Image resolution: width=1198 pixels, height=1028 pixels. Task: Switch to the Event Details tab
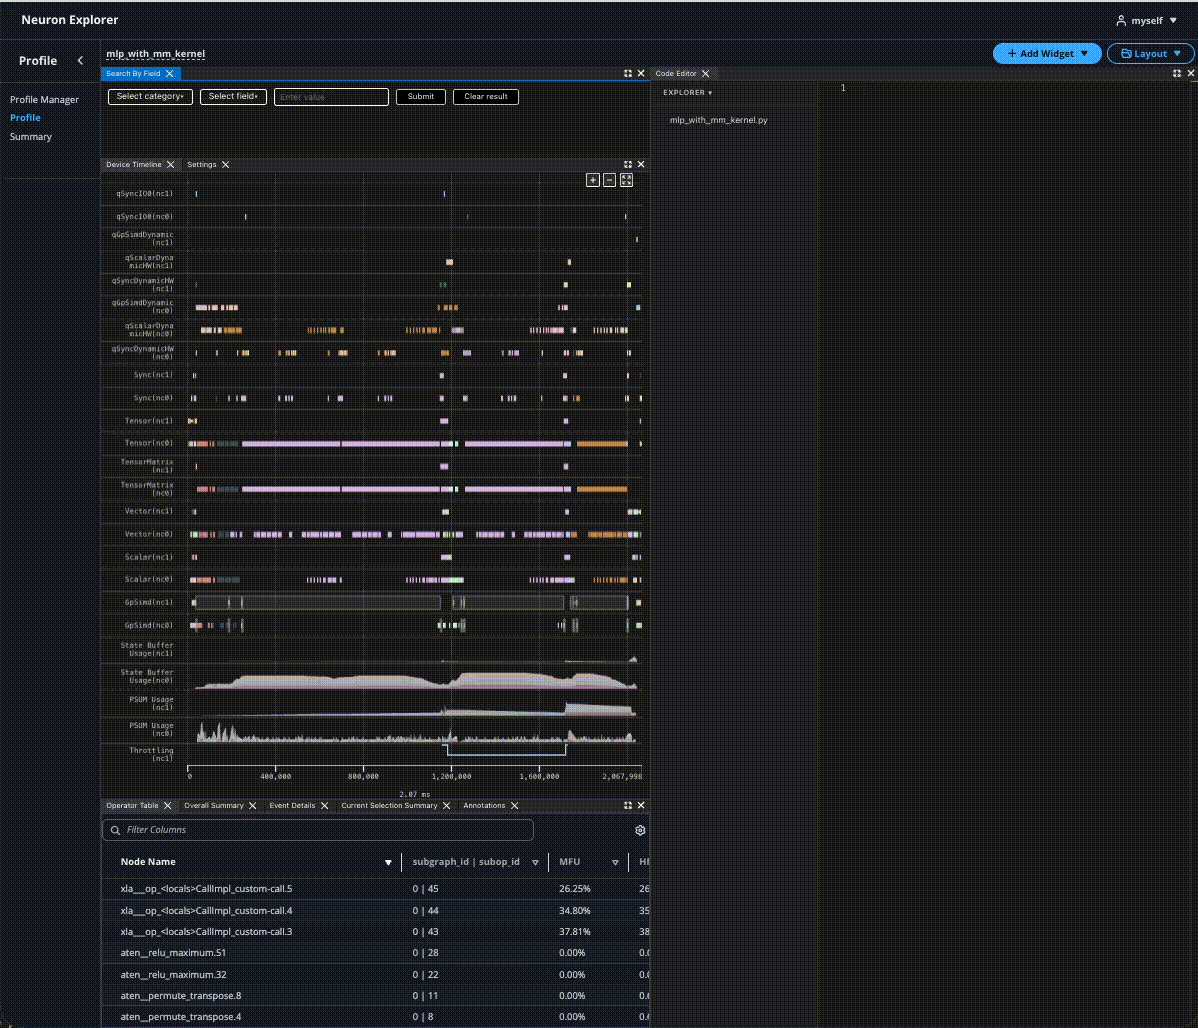pos(292,806)
